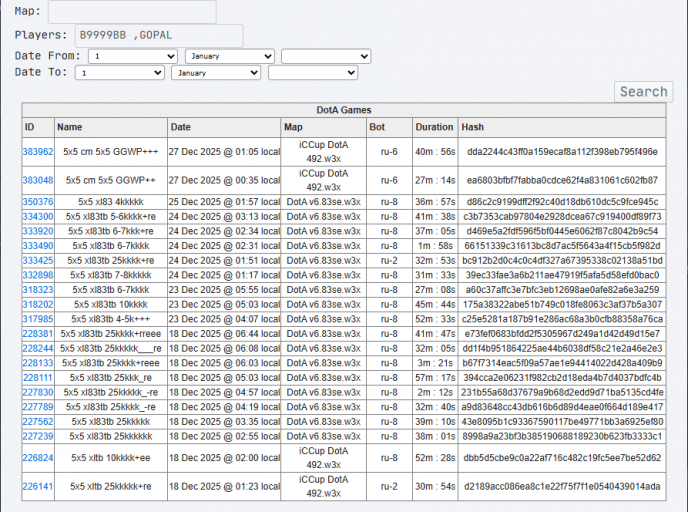Select game name '5x5 xltb 10kkkk+ee'

click(x=111, y=458)
